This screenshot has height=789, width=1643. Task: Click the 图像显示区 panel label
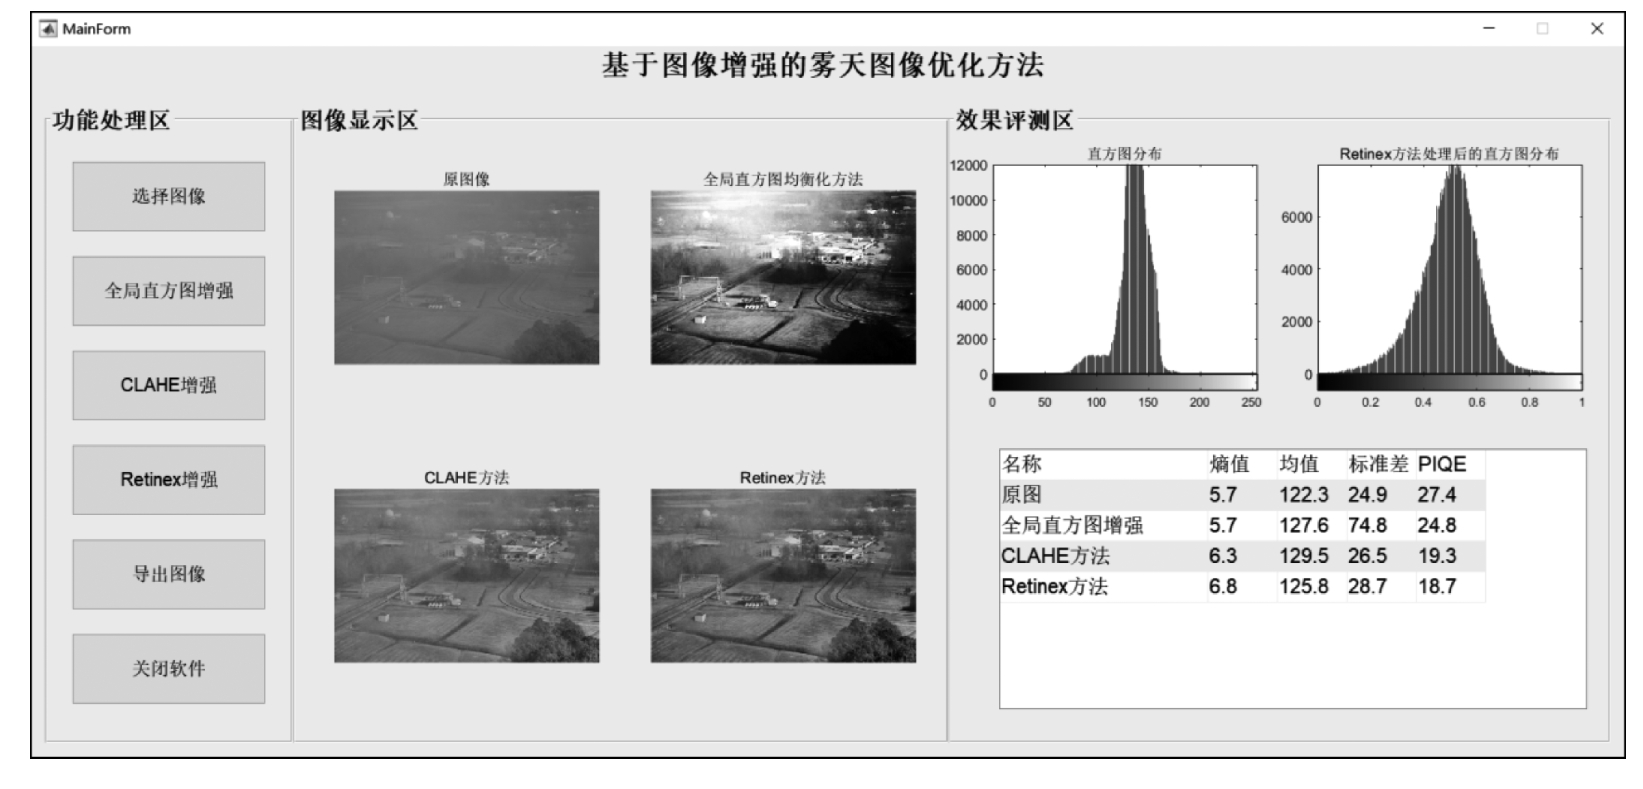360,121
